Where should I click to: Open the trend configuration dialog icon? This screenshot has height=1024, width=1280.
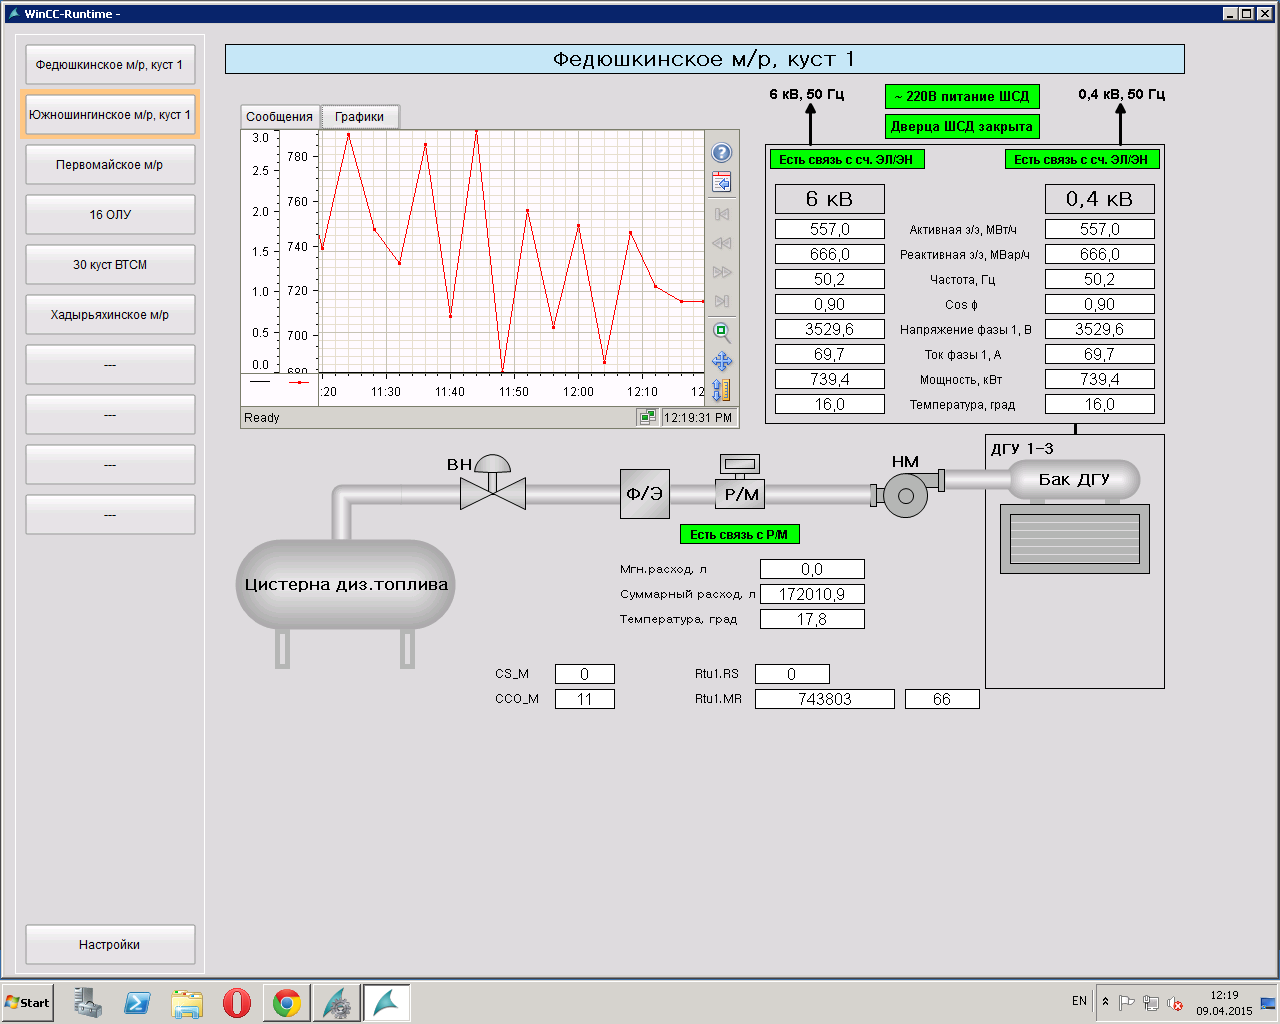721,182
